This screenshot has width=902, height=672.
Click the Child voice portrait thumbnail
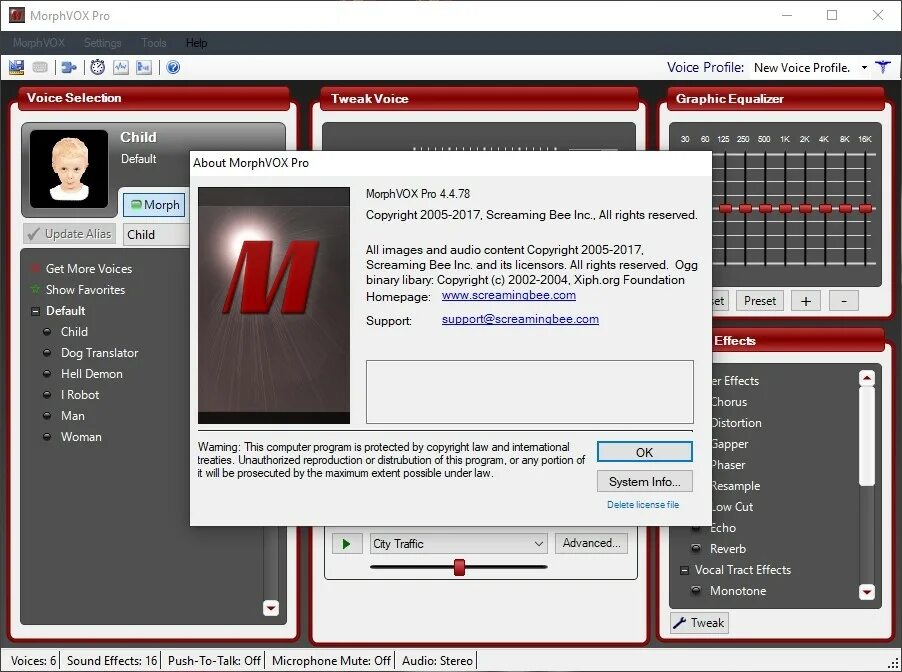point(69,169)
